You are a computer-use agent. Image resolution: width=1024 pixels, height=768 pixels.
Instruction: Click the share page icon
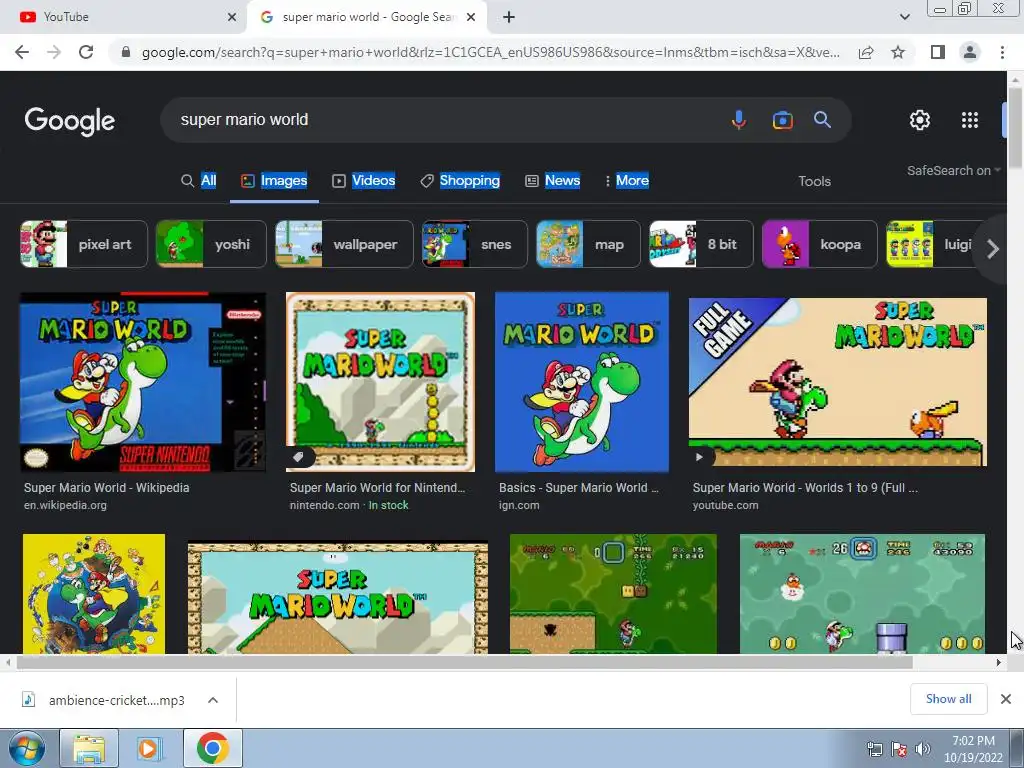pyautogui.click(x=866, y=52)
